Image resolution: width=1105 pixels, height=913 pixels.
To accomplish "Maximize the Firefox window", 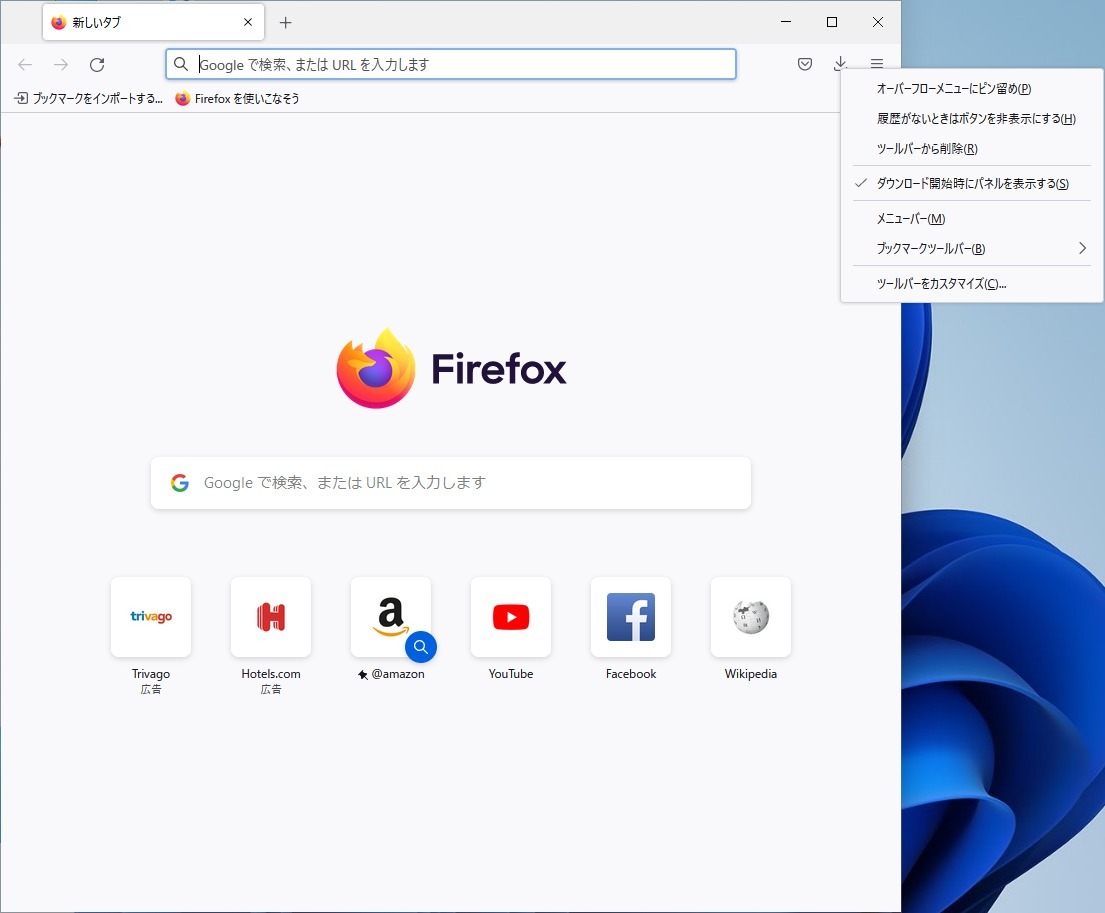I will coord(832,23).
